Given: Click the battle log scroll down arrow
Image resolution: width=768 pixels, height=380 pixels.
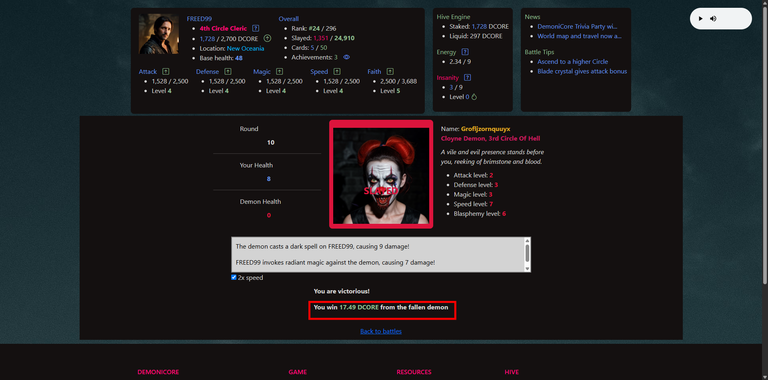Looking at the screenshot, I should pos(528,269).
